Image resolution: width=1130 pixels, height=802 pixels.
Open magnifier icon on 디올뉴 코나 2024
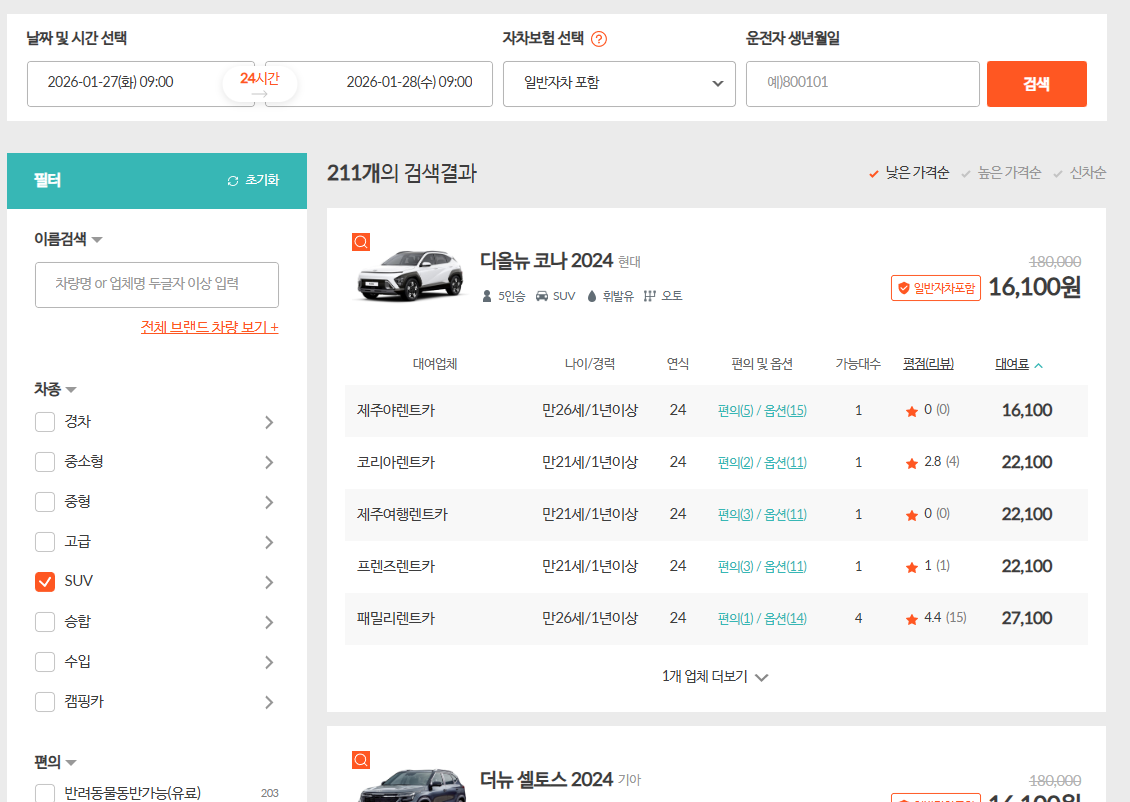361,242
